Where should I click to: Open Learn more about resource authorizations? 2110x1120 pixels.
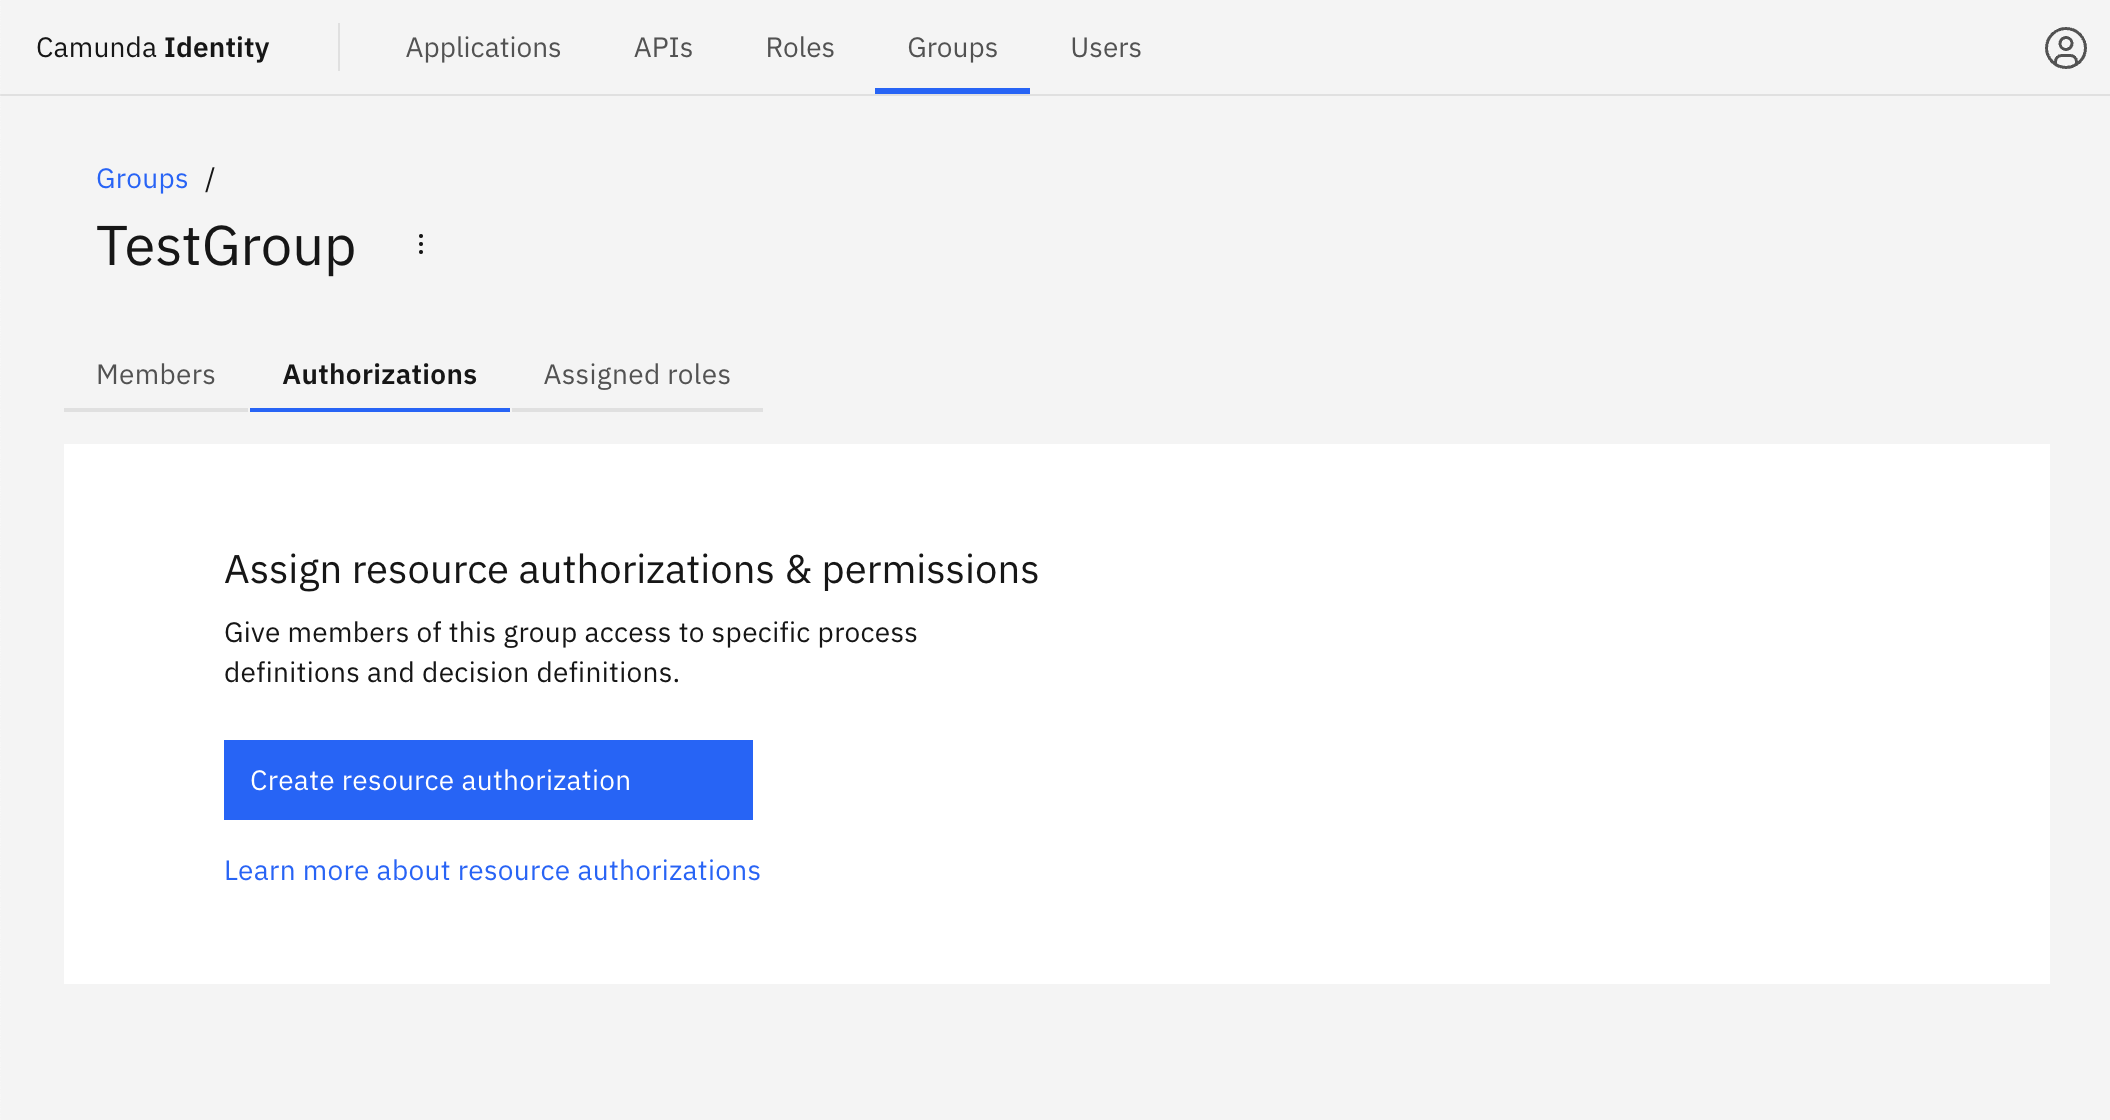pyautogui.click(x=492, y=870)
